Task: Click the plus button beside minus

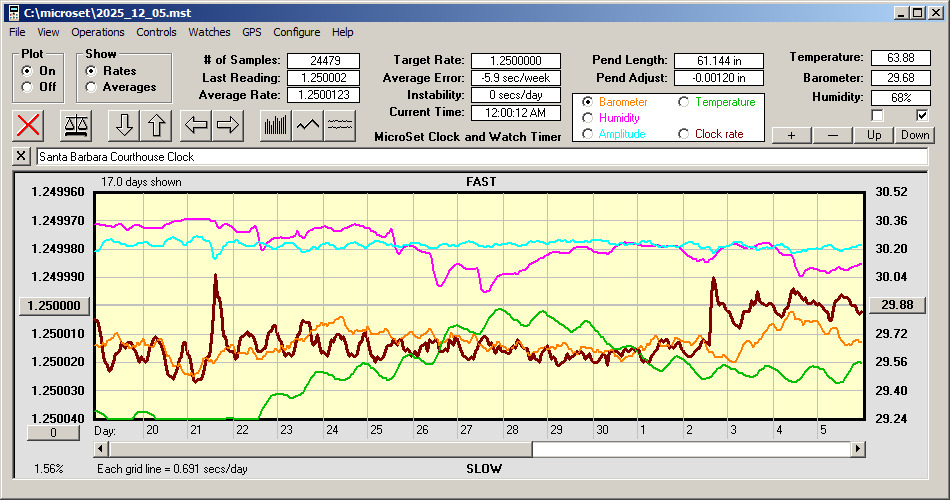Action: [791, 135]
